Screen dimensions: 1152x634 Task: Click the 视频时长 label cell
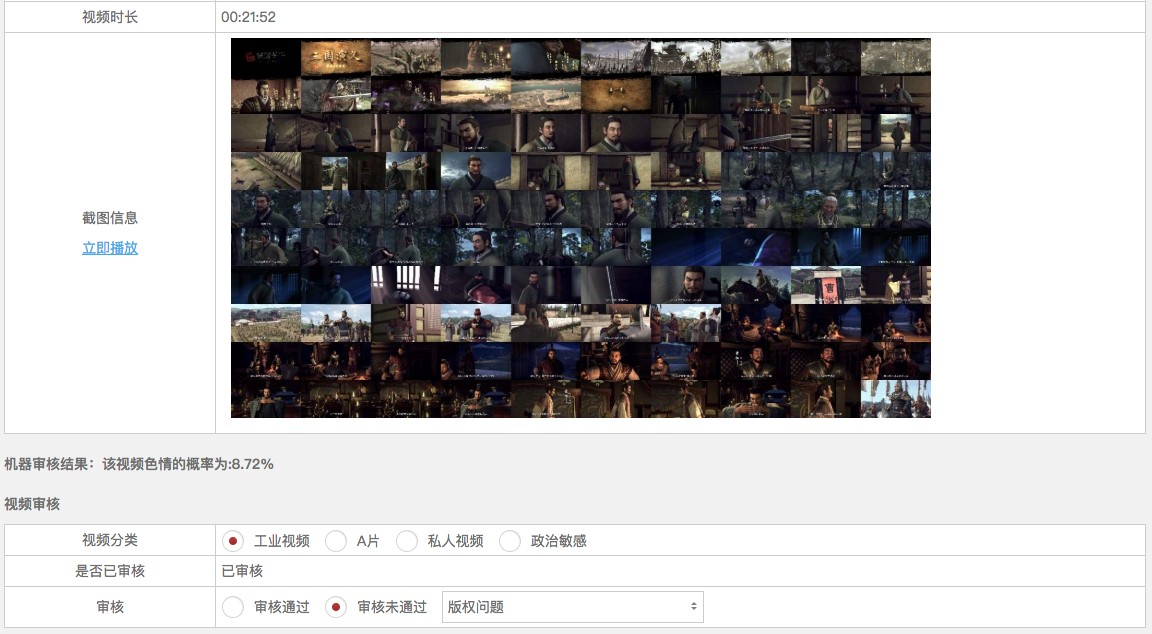pos(109,17)
